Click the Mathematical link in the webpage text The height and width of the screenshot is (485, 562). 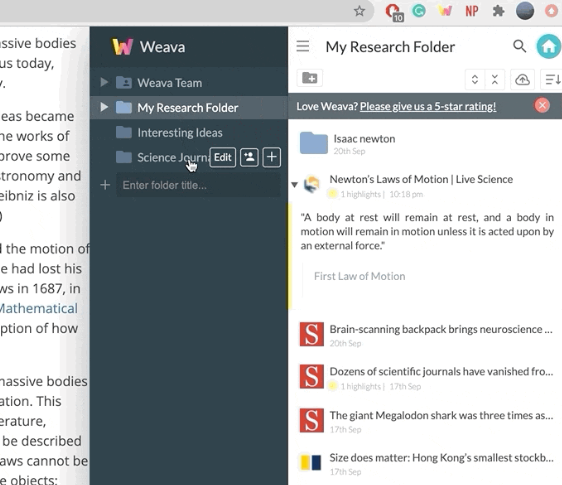pos(39,309)
